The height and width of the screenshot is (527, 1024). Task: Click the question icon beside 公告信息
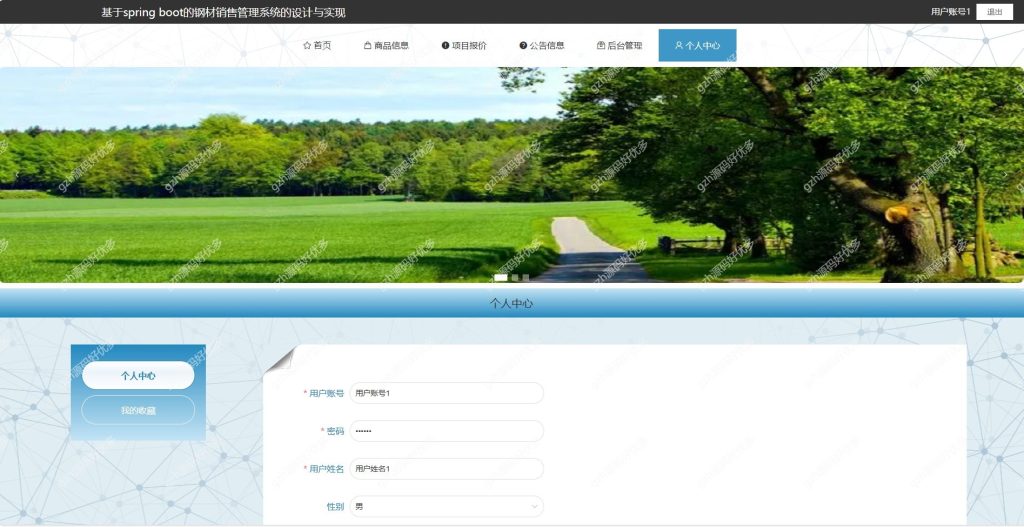click(x=523, y=46)
